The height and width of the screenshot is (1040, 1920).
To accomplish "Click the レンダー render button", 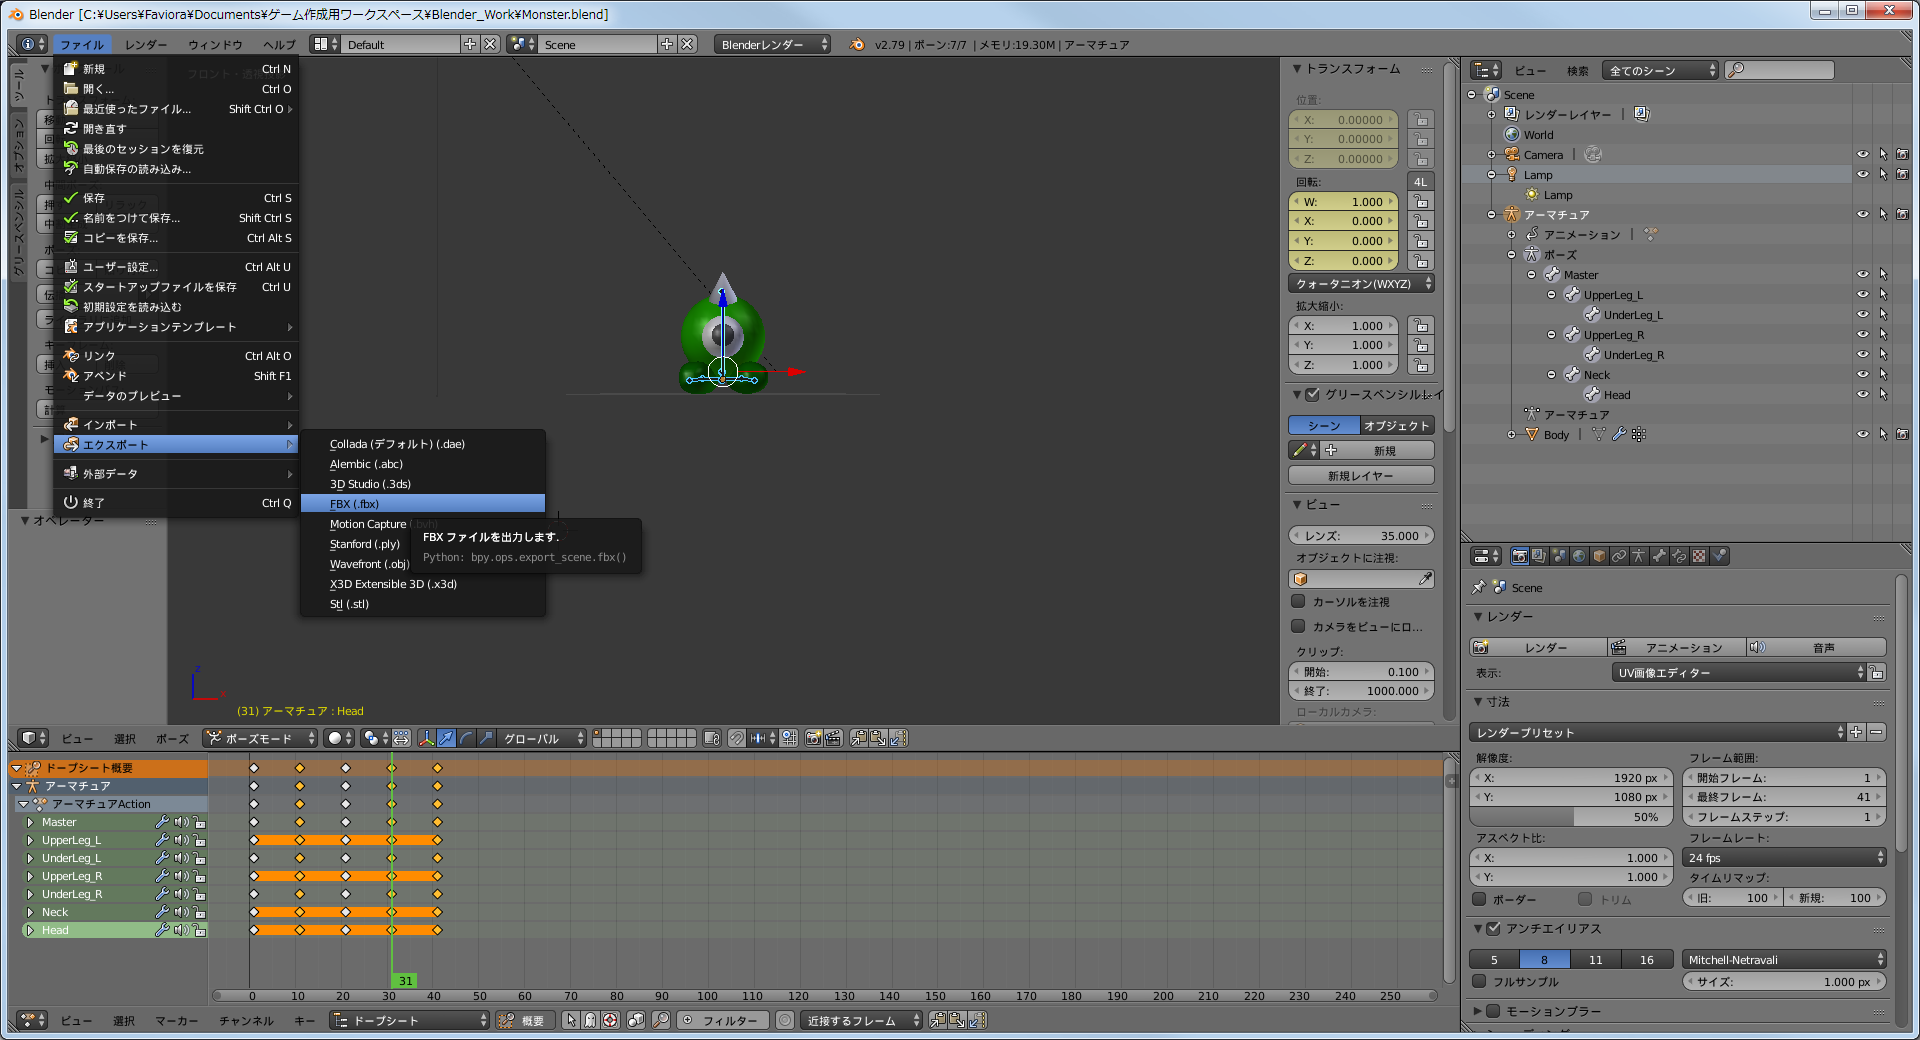I will click(1538, 647).
